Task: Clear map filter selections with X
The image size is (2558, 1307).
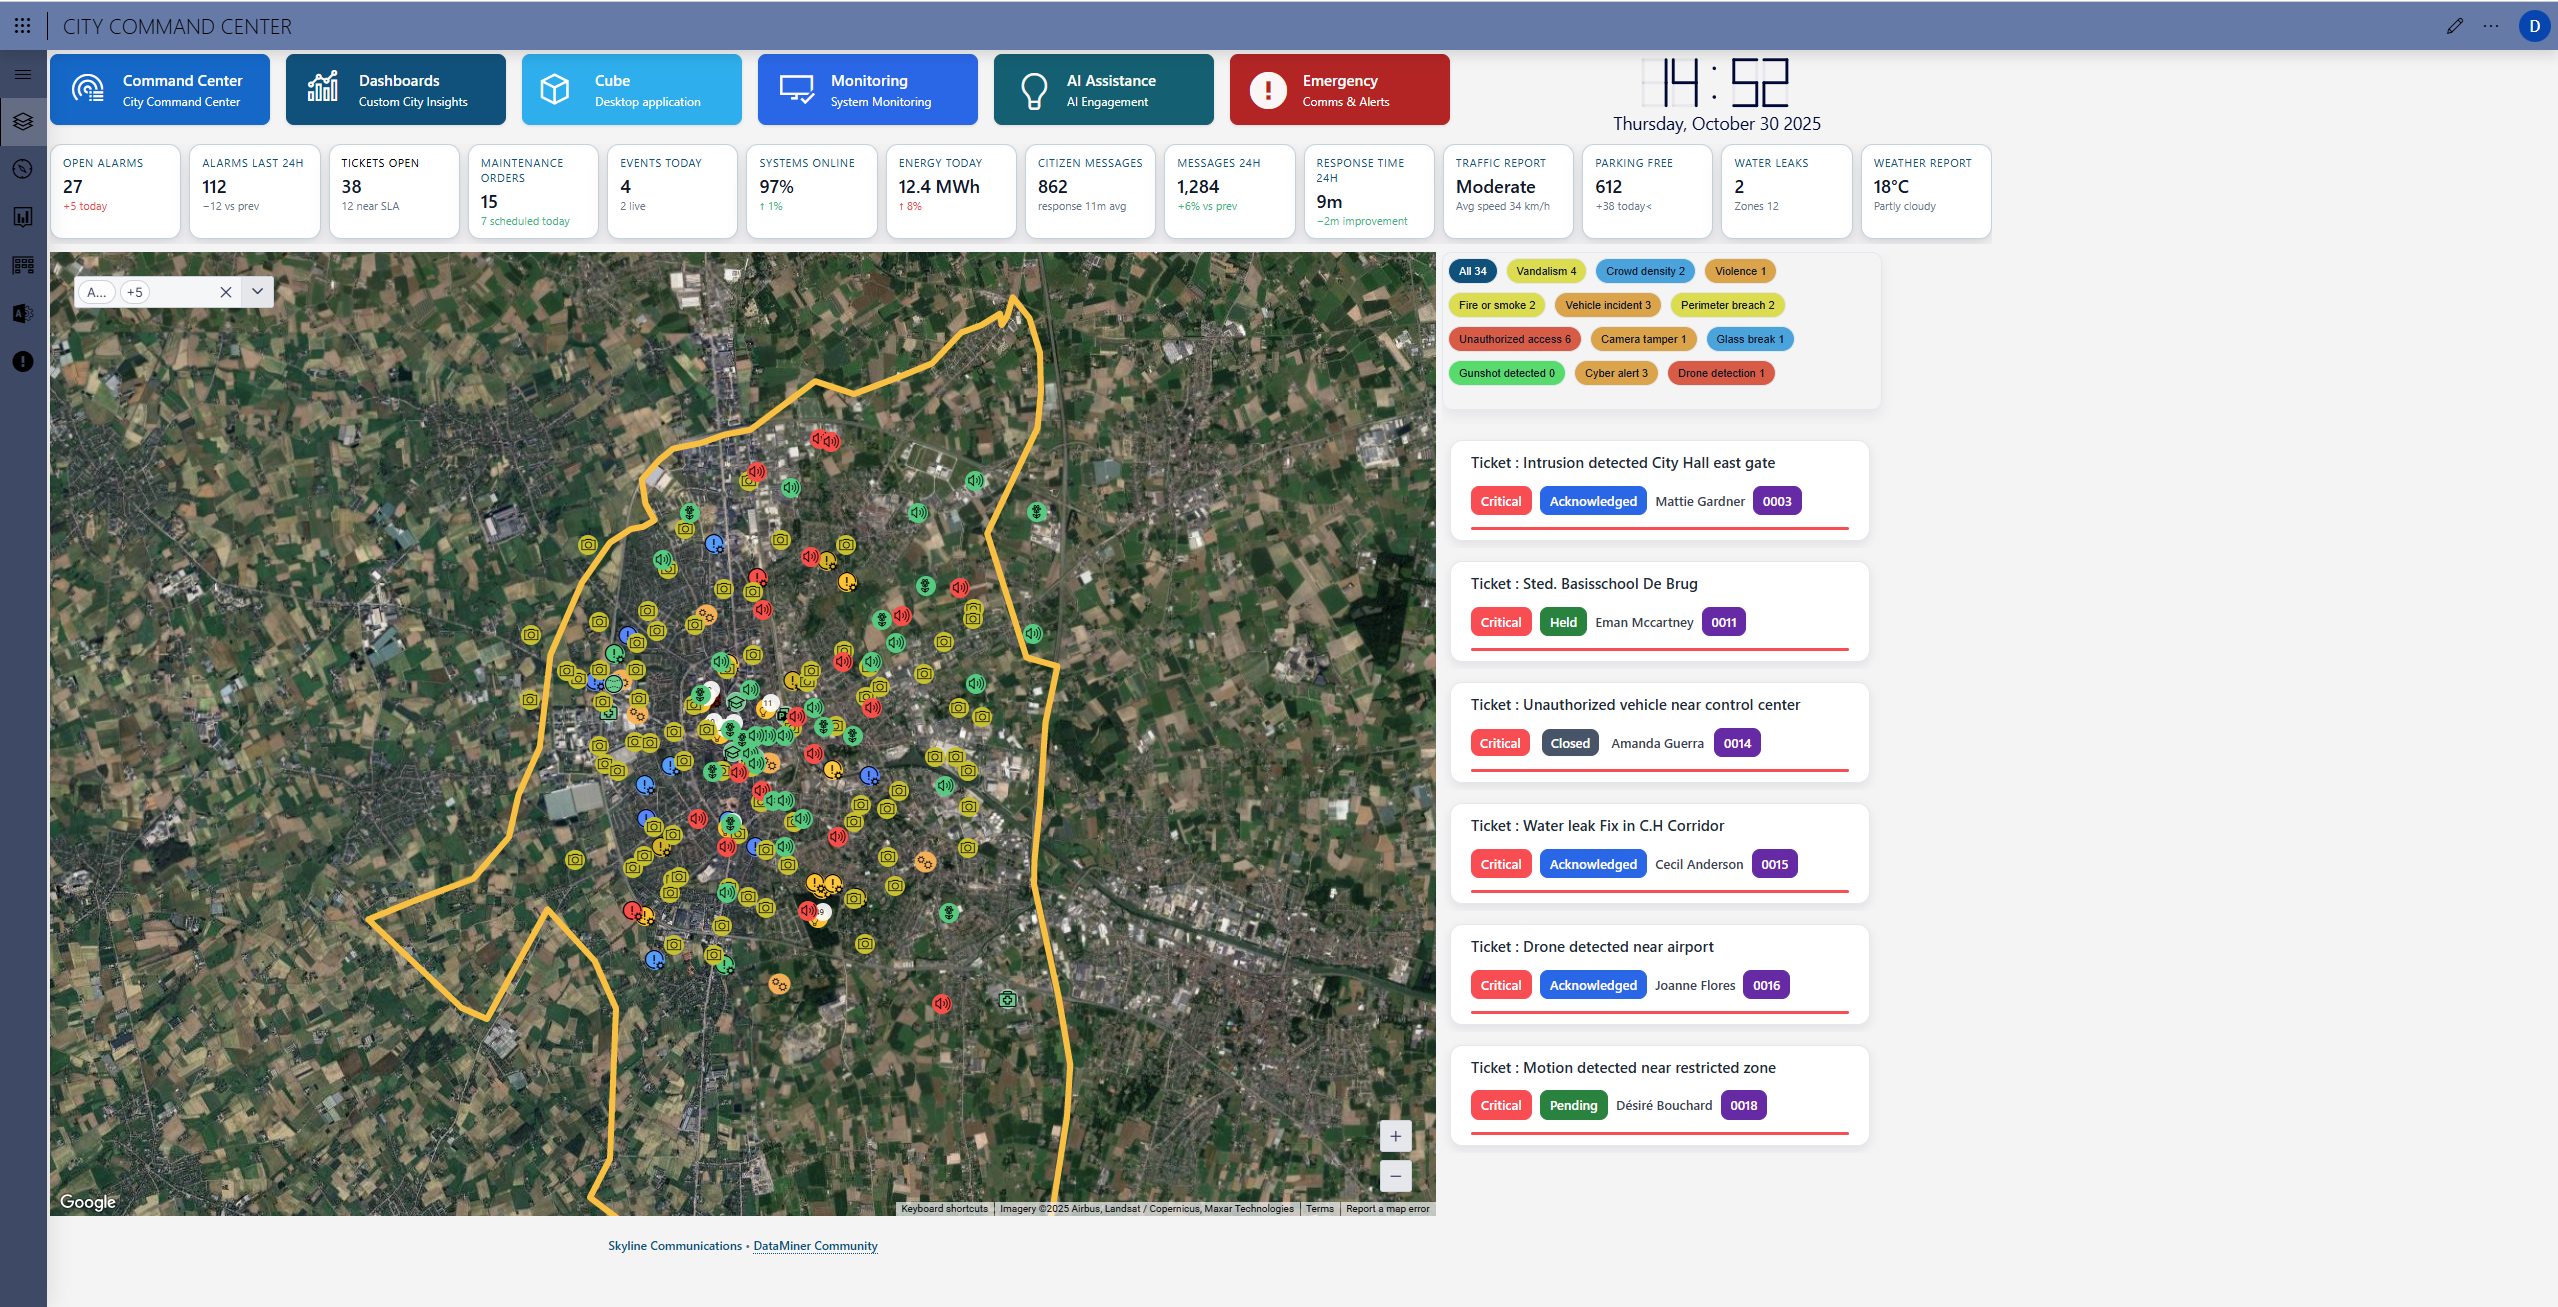Action: (225, 292)
